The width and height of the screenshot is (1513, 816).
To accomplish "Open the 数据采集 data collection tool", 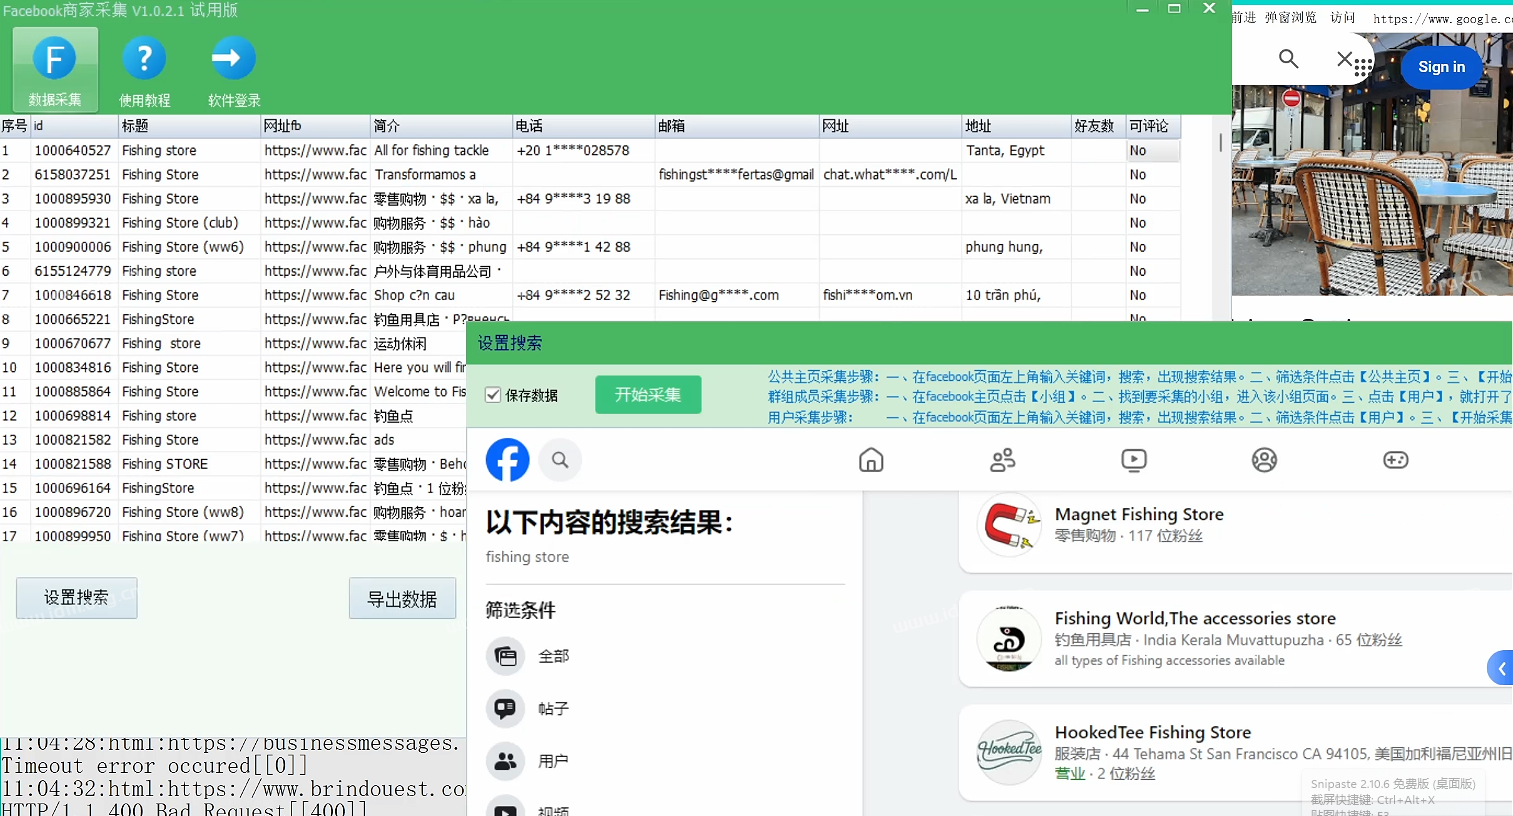I will click(x=55, y=69).
